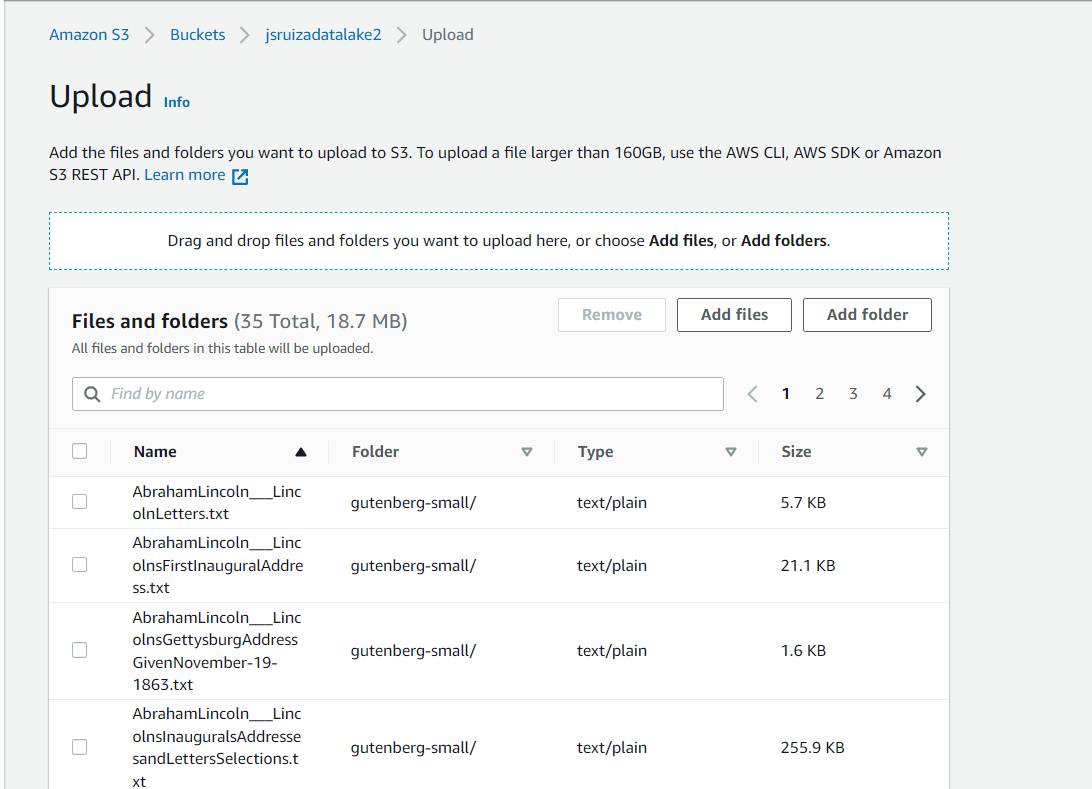Open the Size column filter dropdown
Screen dimensions: 1092x789
coord(922,452)
